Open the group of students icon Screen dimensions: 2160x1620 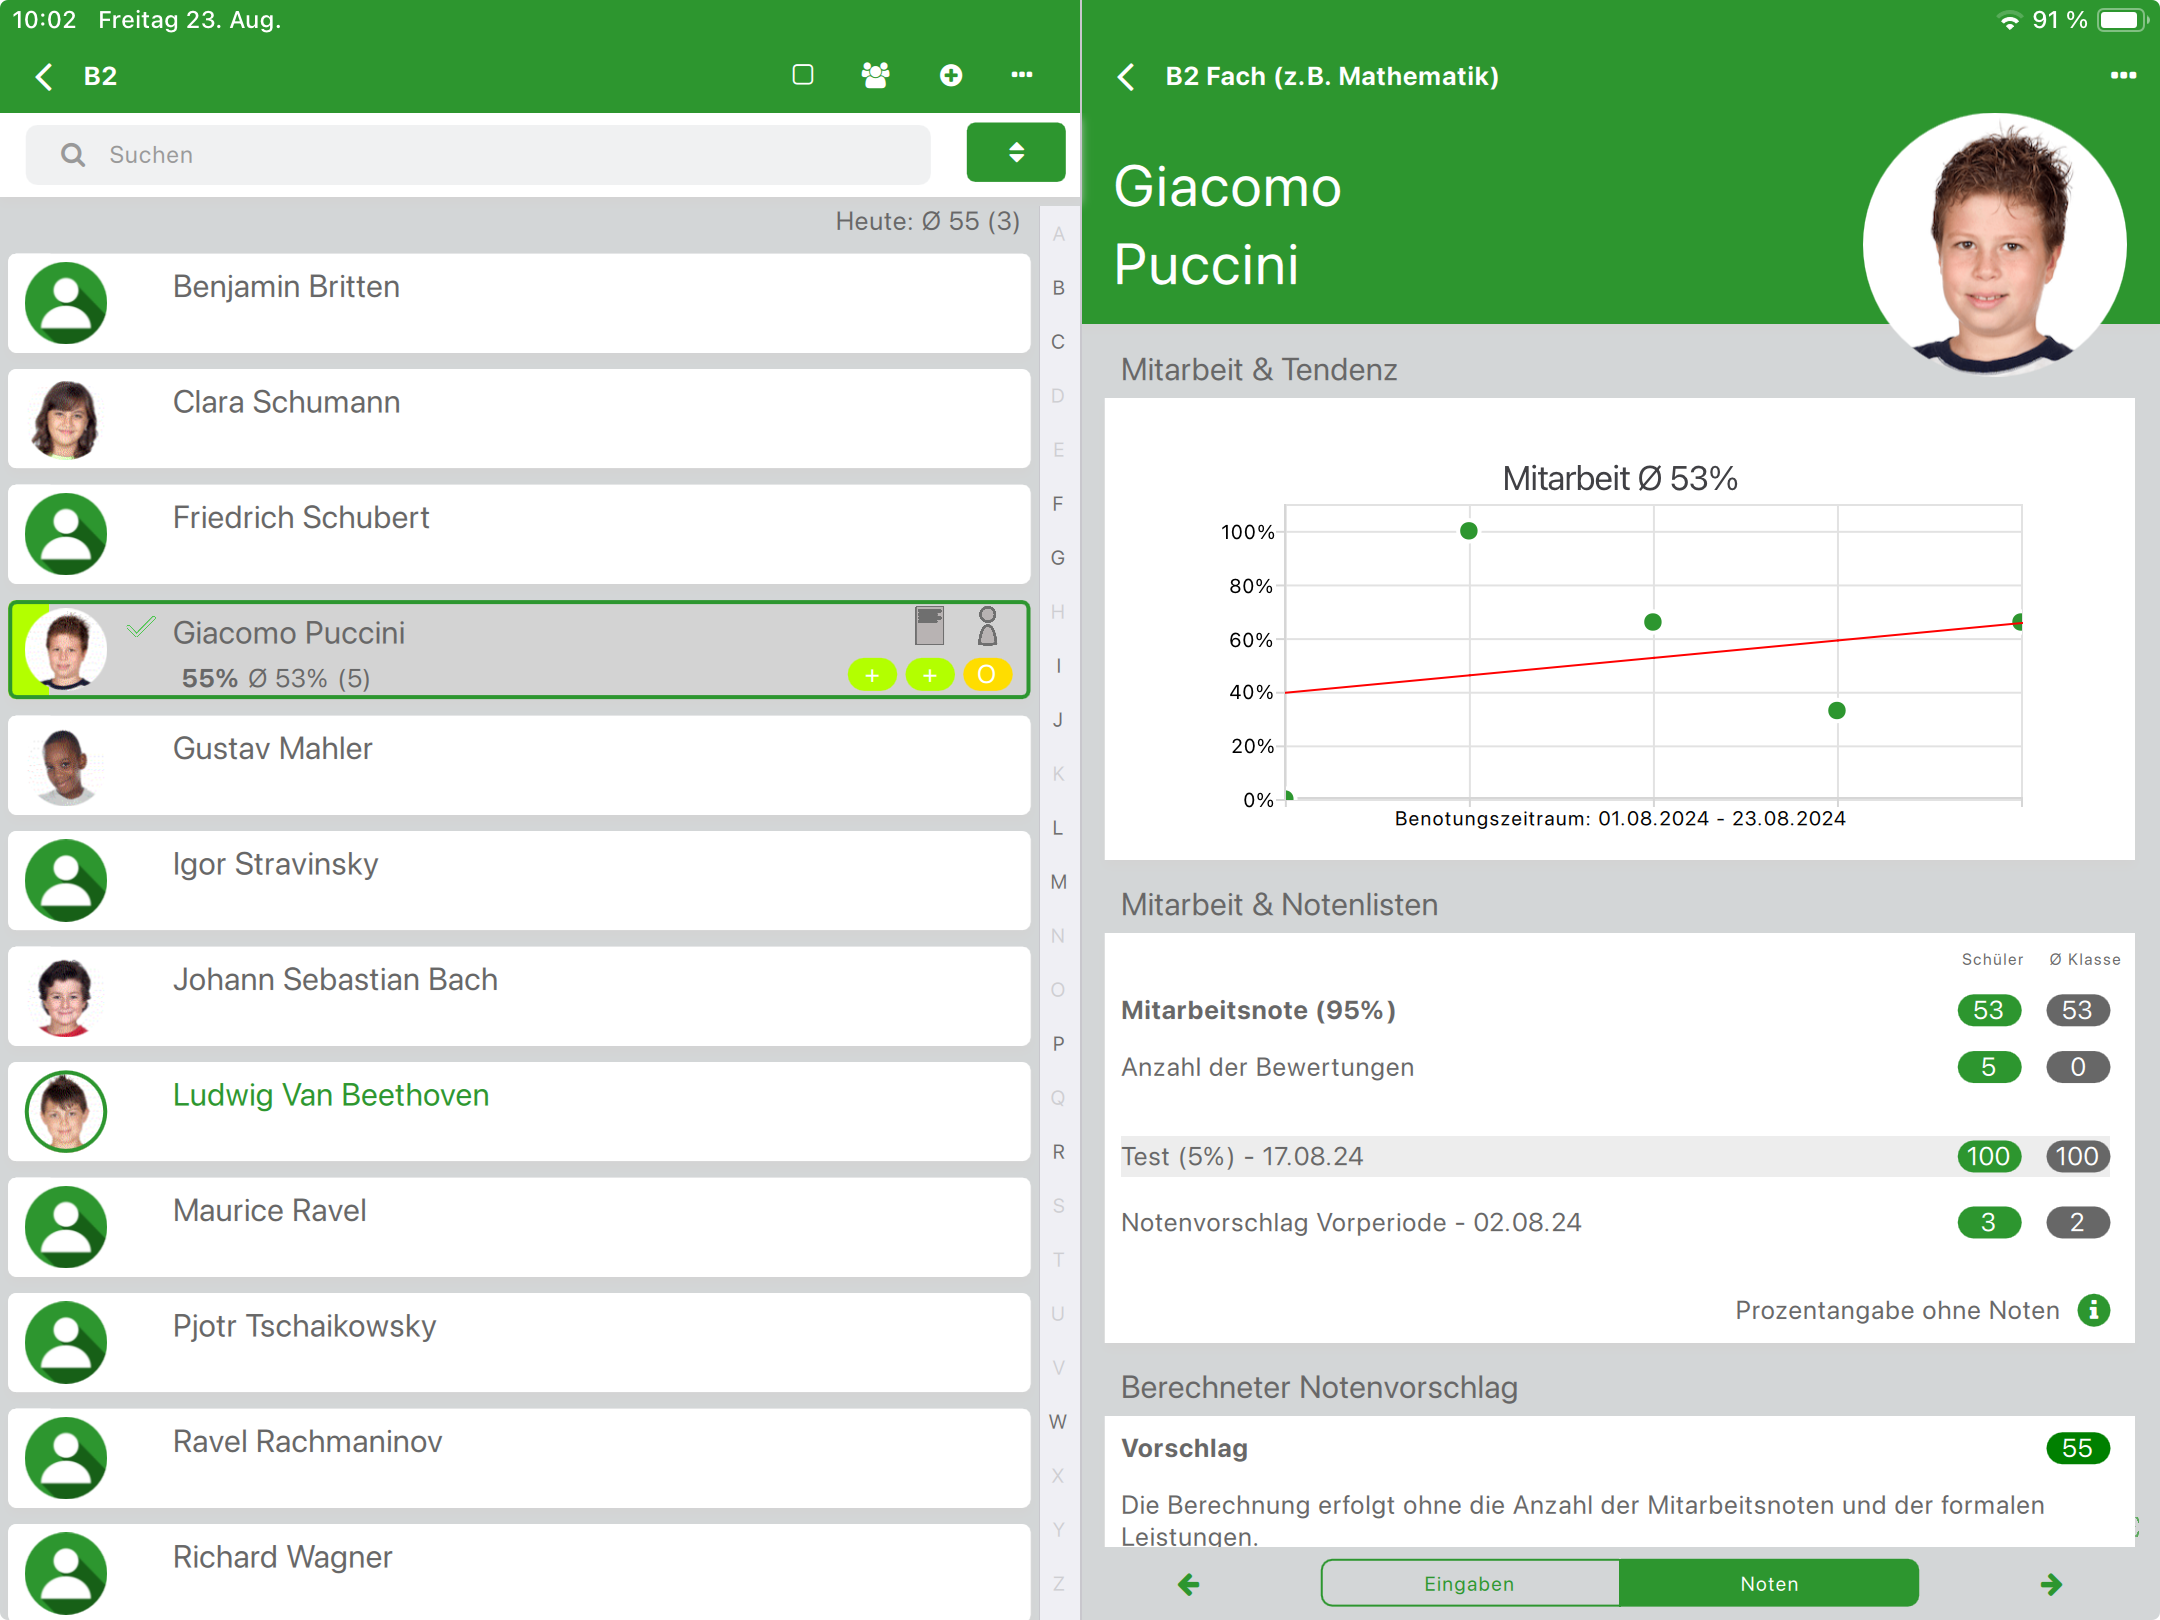pyautogui.click(x=875, y=75)
